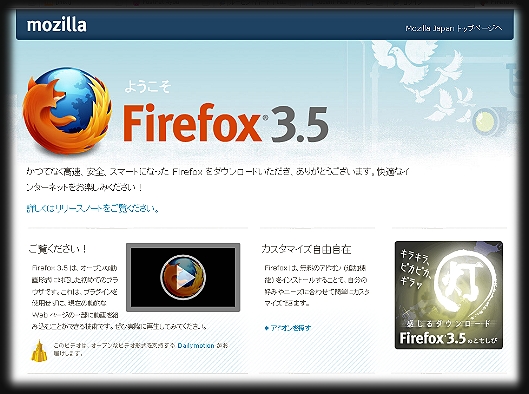Click the ようこそ welcome text

pos(148,86)
